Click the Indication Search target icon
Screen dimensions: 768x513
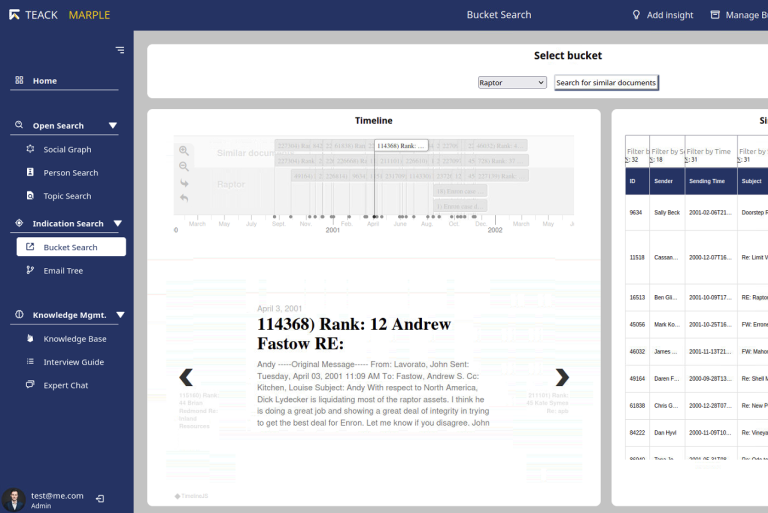point(19,223)
